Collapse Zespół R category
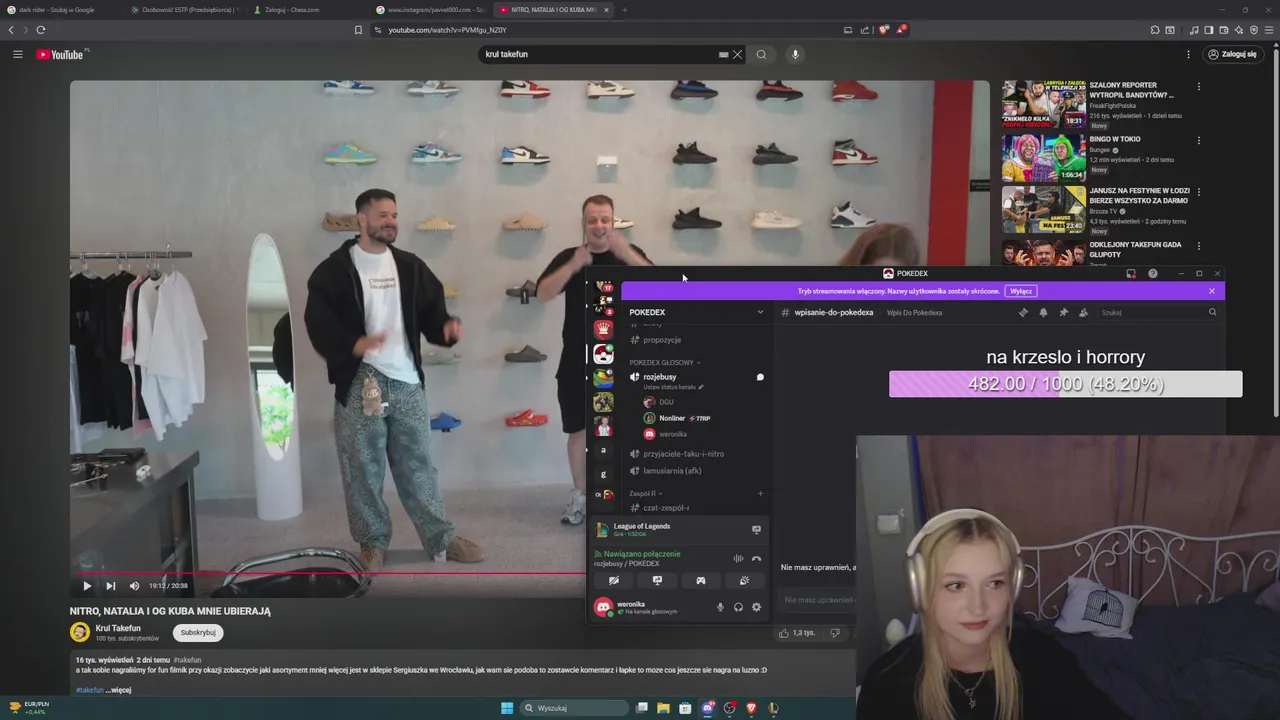 (x=644, y=493)
